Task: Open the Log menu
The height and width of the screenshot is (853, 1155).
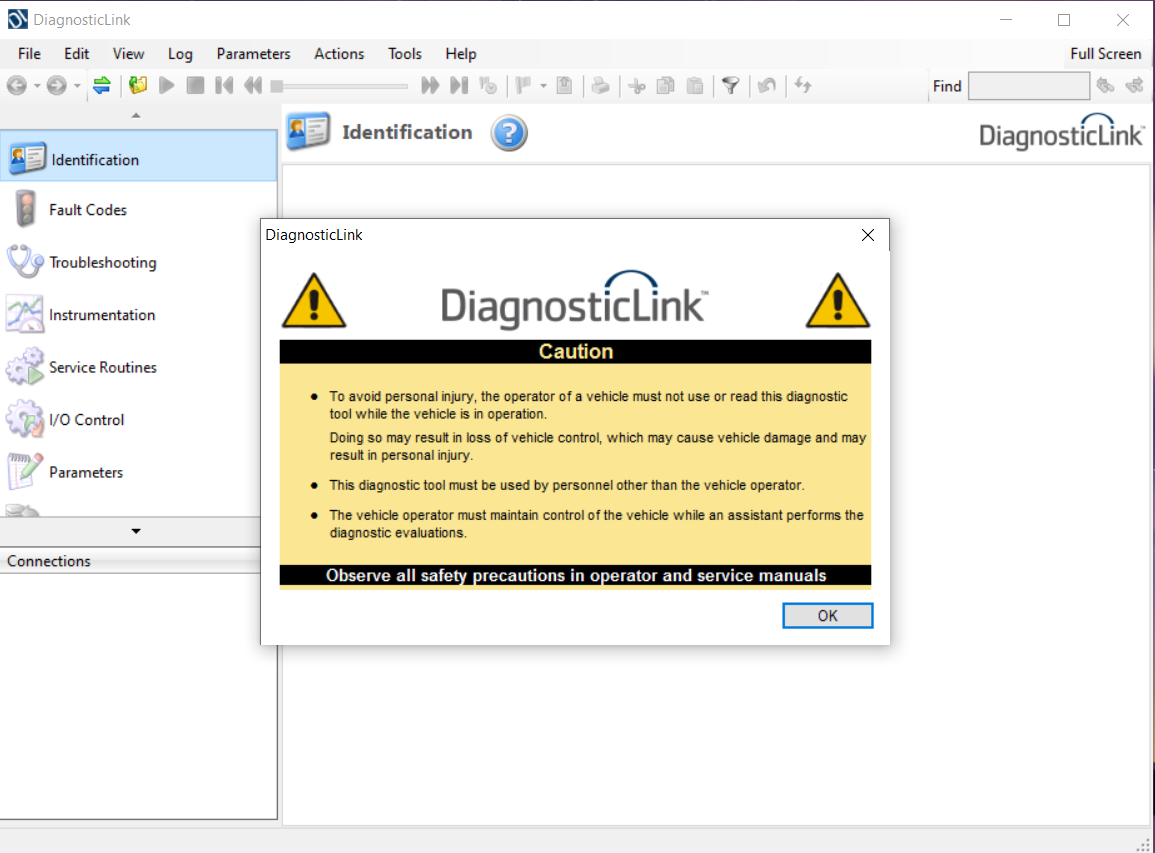Action: (180, 54)
